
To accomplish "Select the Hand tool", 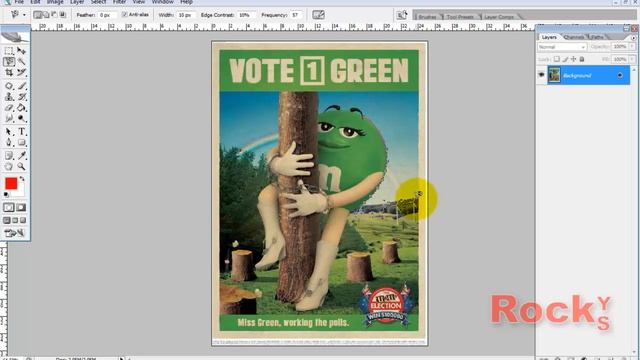I will click(x=9, y=167).
